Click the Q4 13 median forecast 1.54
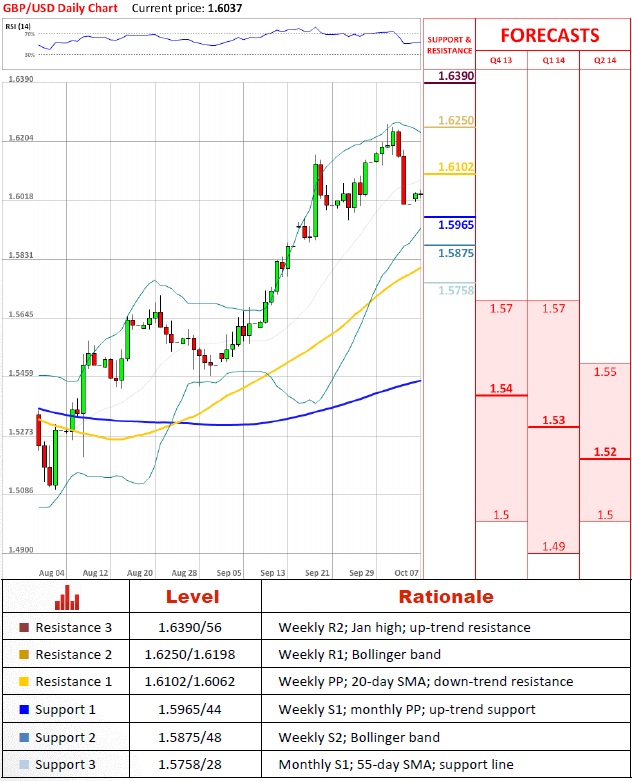The width and height of the screenshot is (632, 781). [501, 389]
